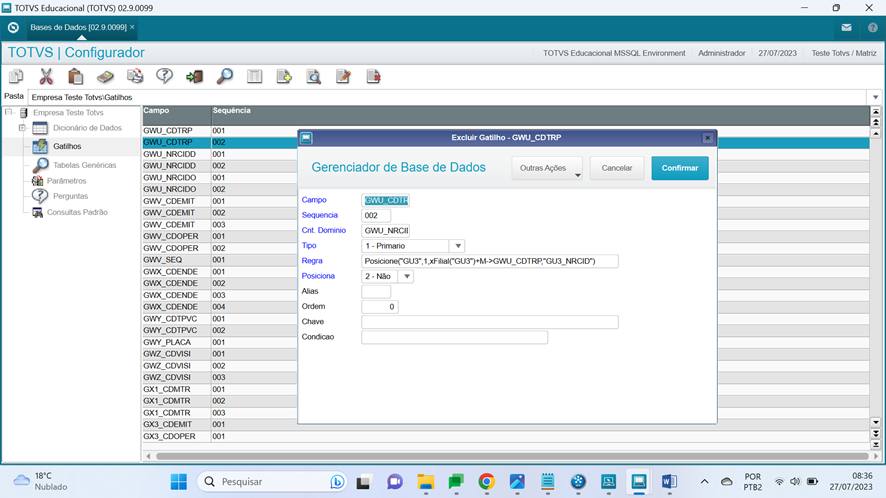Click the Cancelar button
Screen dimensions: 886x498
pos(616,168)
